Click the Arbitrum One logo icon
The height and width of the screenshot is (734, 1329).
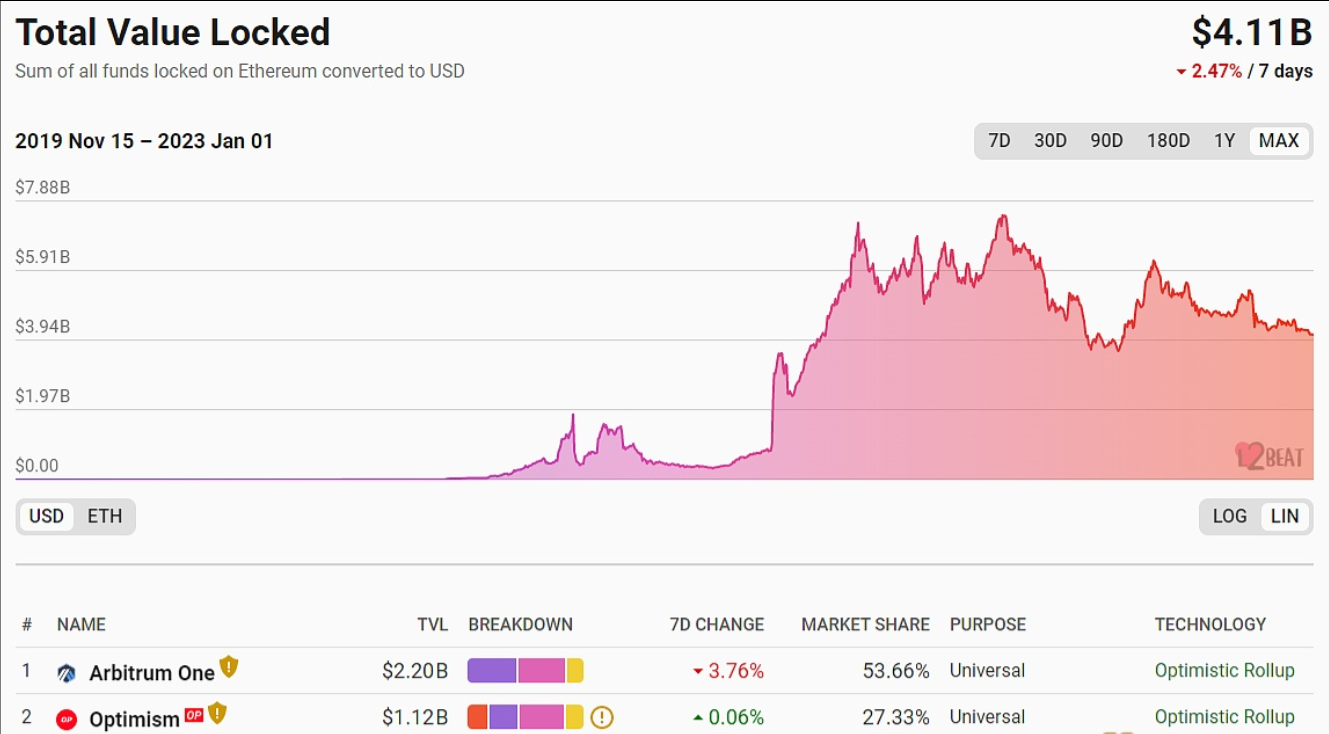(x=67, y=673)
